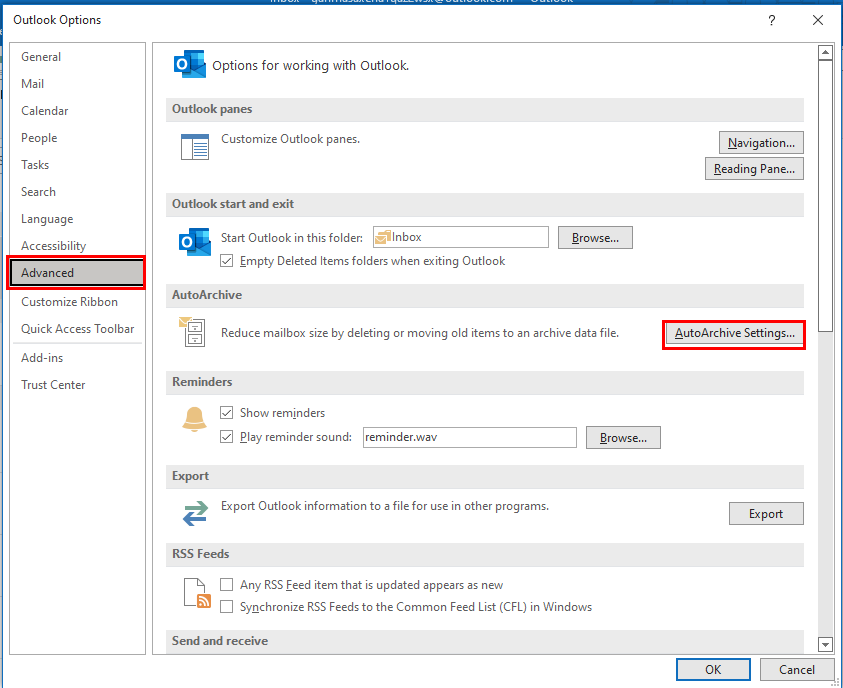
Task: Click the Navigation... button
Action: point(761,142)
